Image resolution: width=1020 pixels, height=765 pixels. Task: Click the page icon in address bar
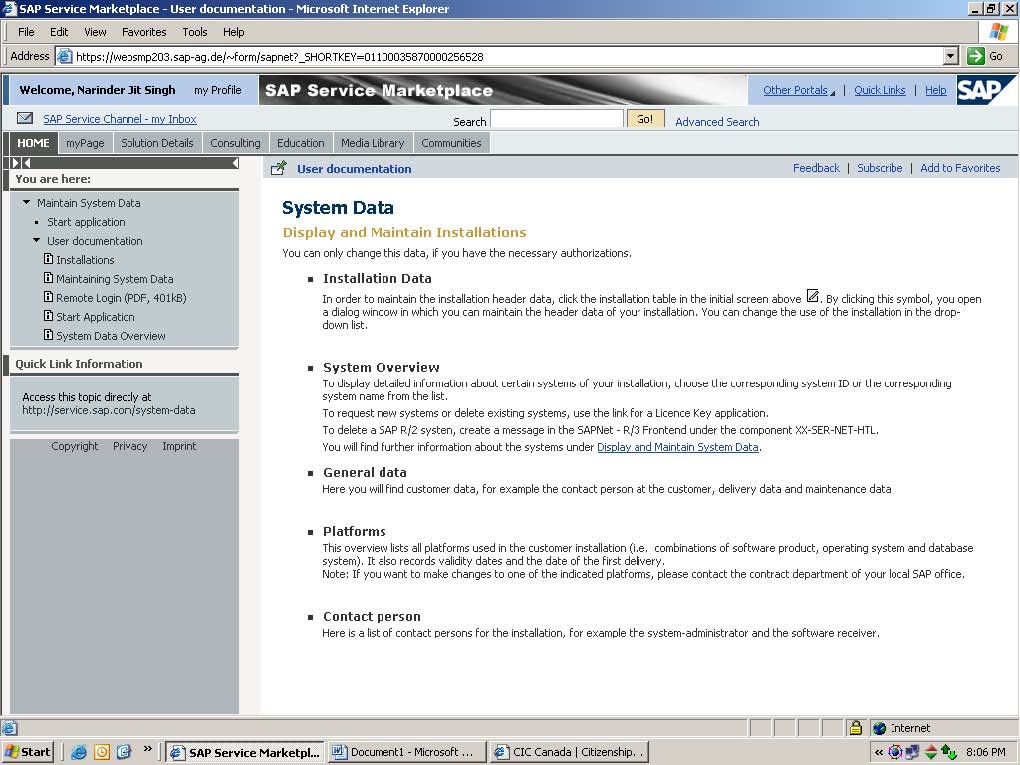click(x=64, y=57)
